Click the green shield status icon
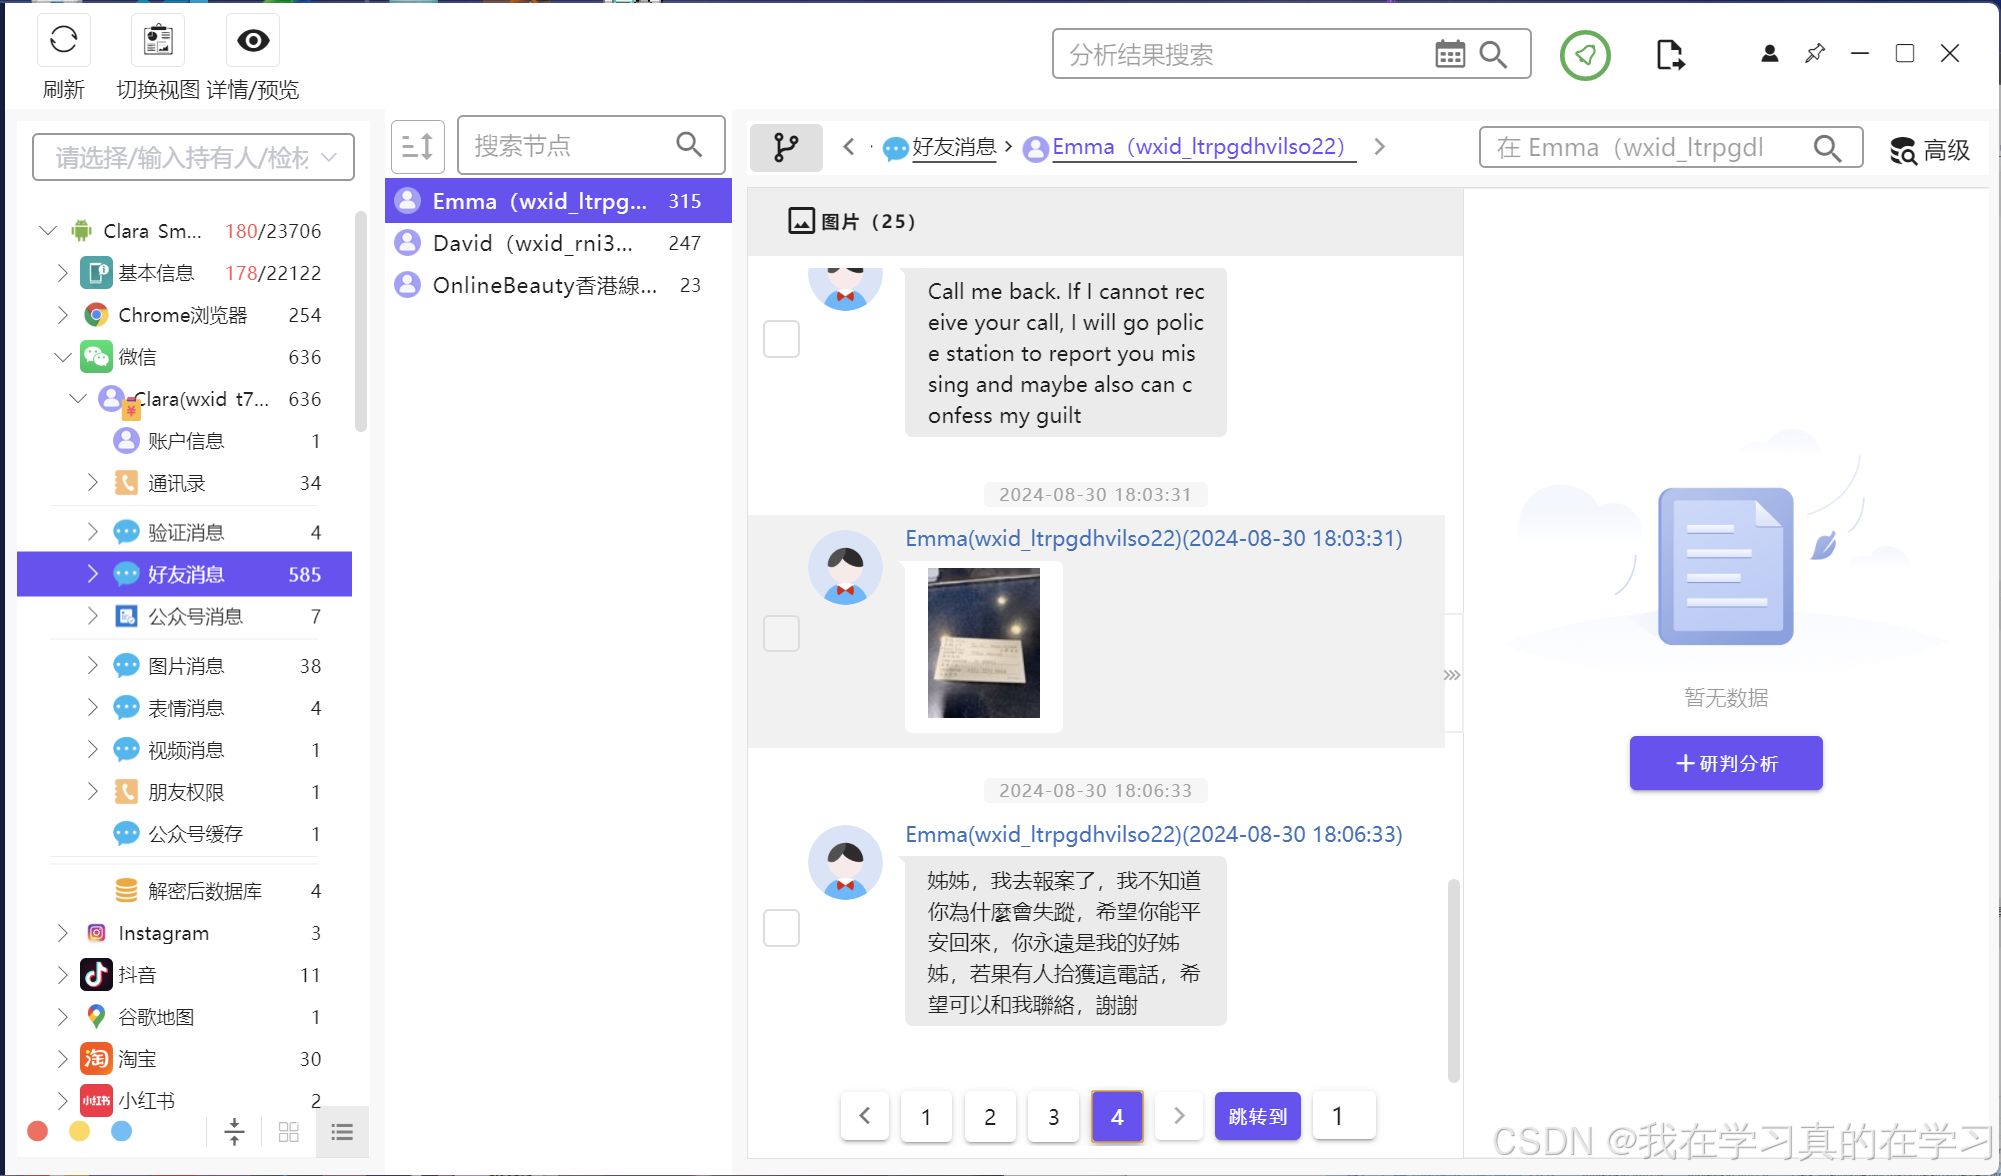This screenshot has height=1176, width=2001. pyautogui.click(x=1585, y=55)
